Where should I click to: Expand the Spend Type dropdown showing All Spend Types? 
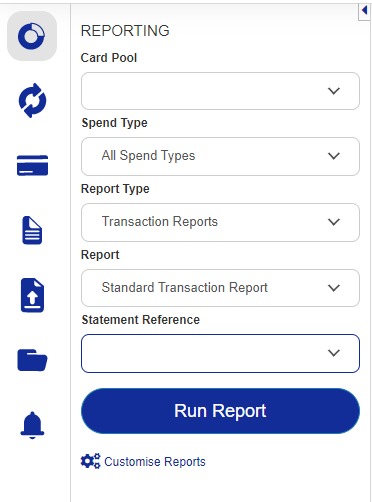tap(220, 156)
